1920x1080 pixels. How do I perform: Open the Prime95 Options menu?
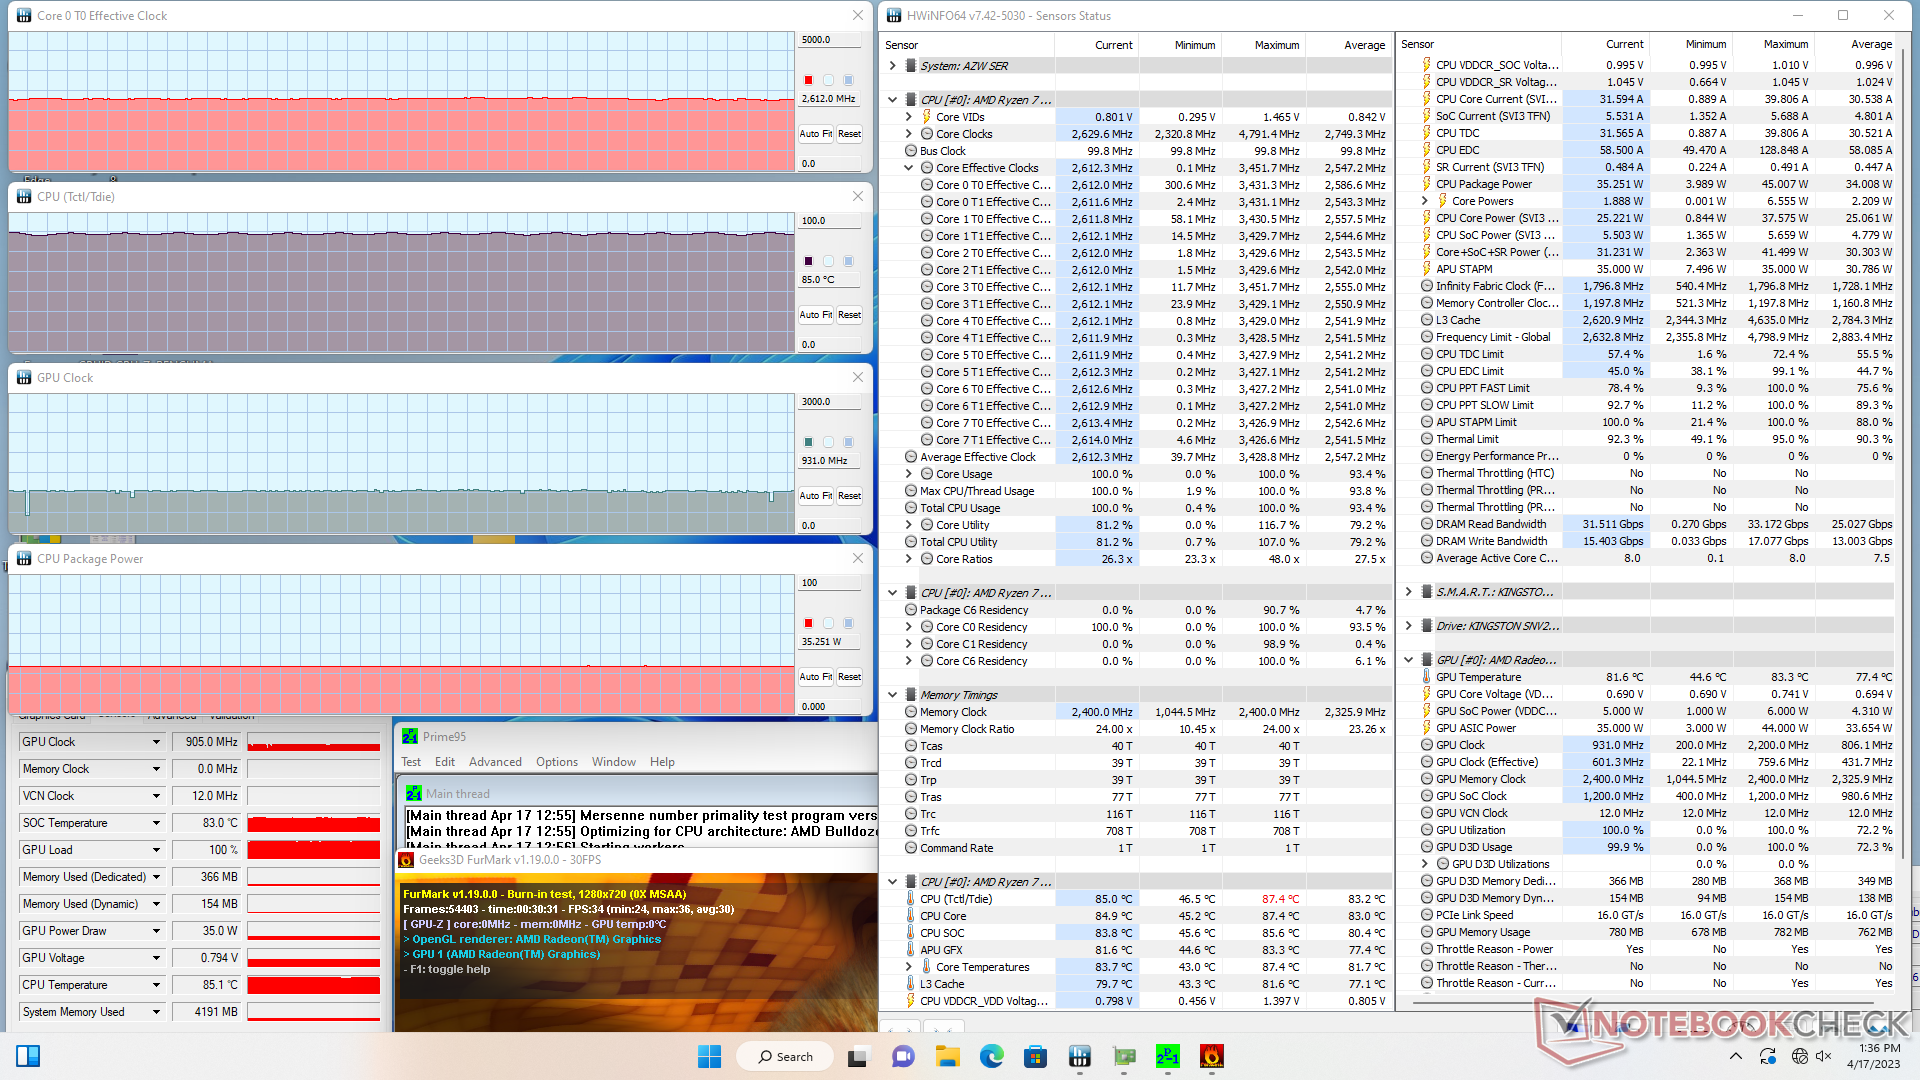(x=556, y=762)
